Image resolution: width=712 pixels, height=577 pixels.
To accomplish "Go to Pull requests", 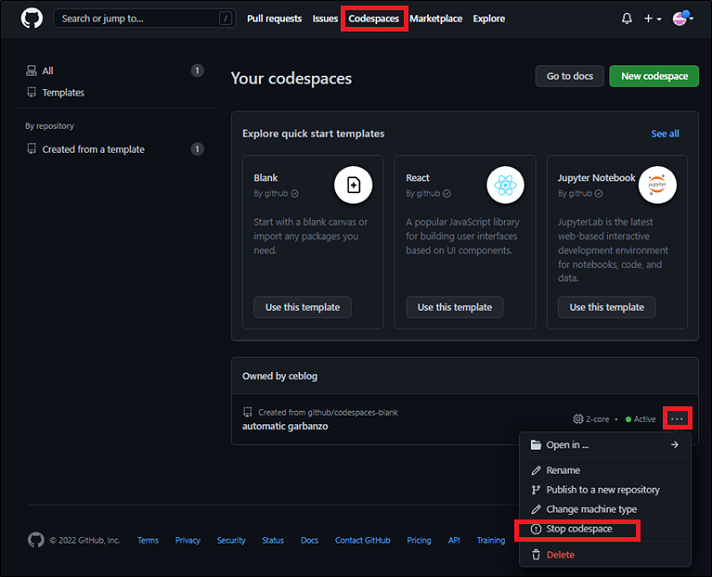I will click(274, 19).
